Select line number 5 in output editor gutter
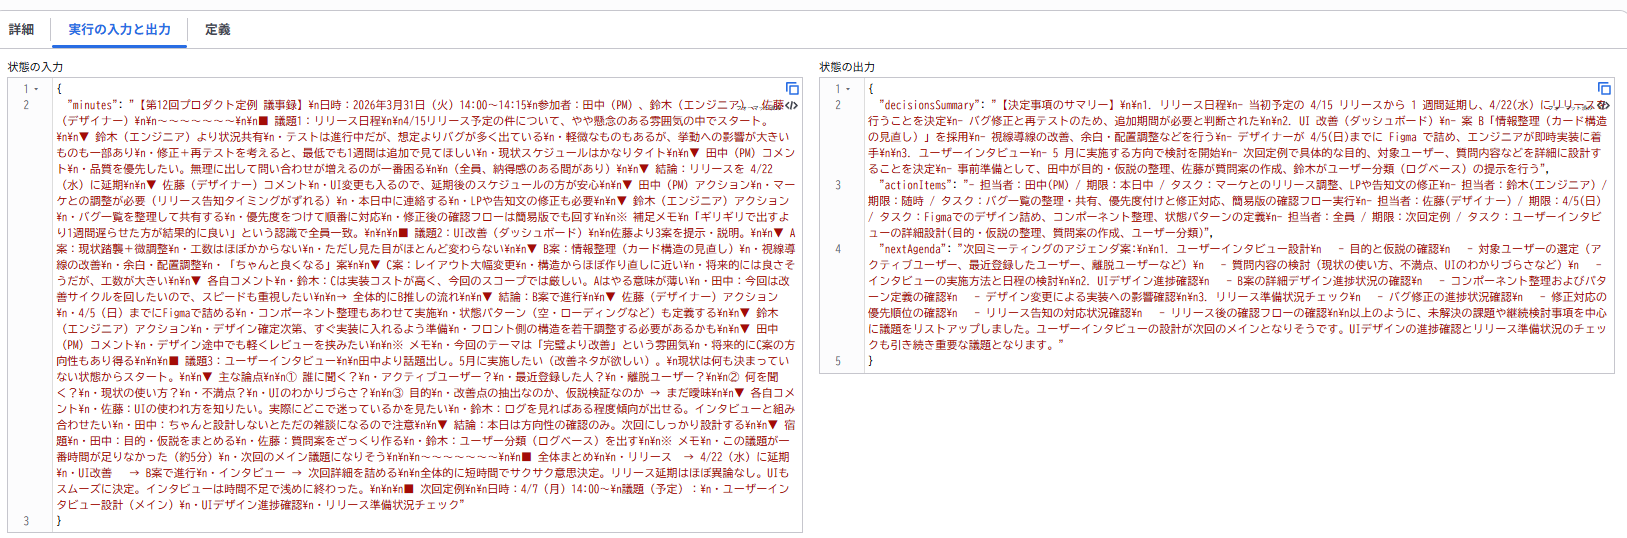The height and width of the screenshot is (538, 1627). [839, 361]
